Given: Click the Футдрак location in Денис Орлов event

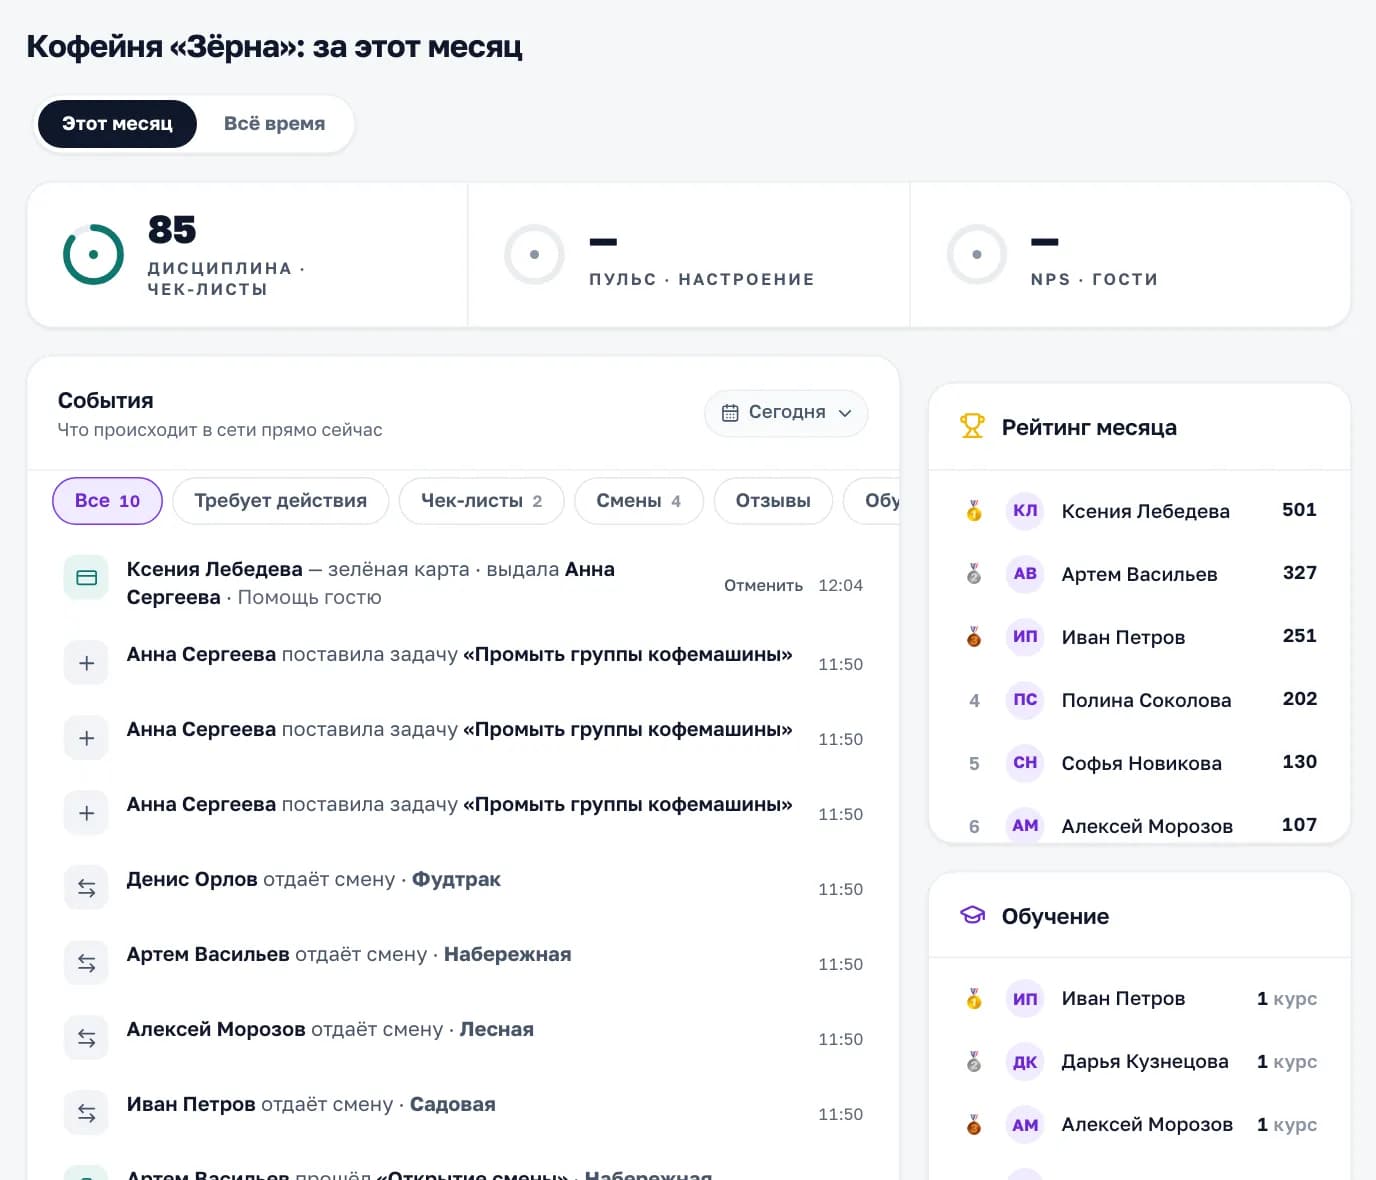Looking at the screenshot, I should point(456,880).
